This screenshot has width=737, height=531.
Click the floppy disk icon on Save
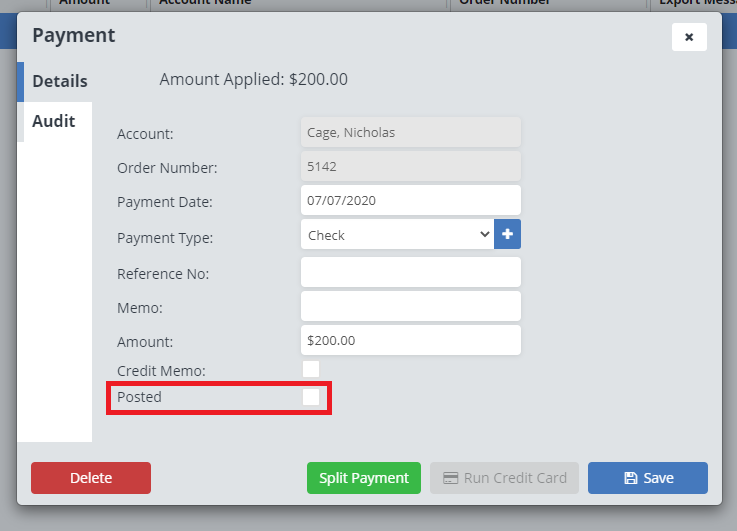tap(630, 478)
